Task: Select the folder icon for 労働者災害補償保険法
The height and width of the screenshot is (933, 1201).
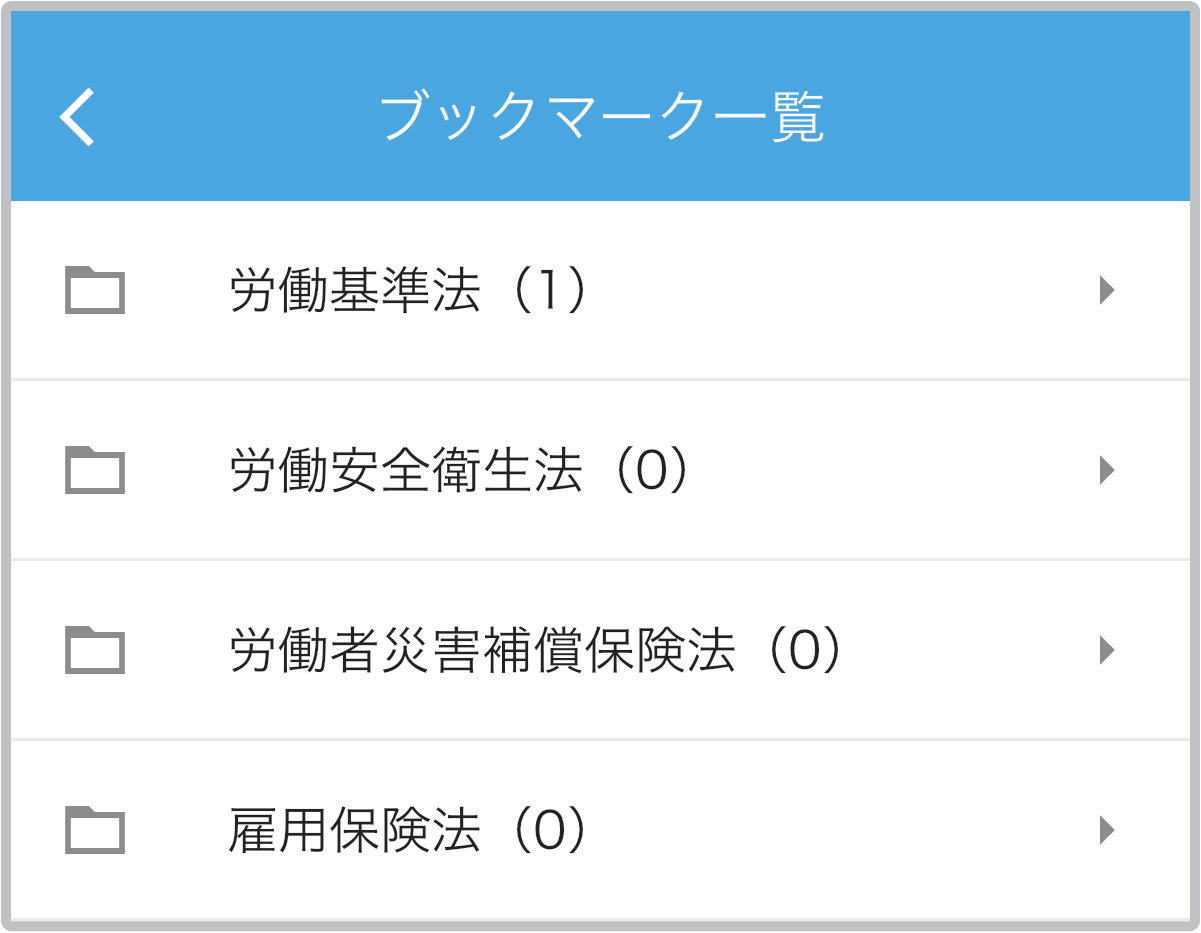Action: pos(95,650)
